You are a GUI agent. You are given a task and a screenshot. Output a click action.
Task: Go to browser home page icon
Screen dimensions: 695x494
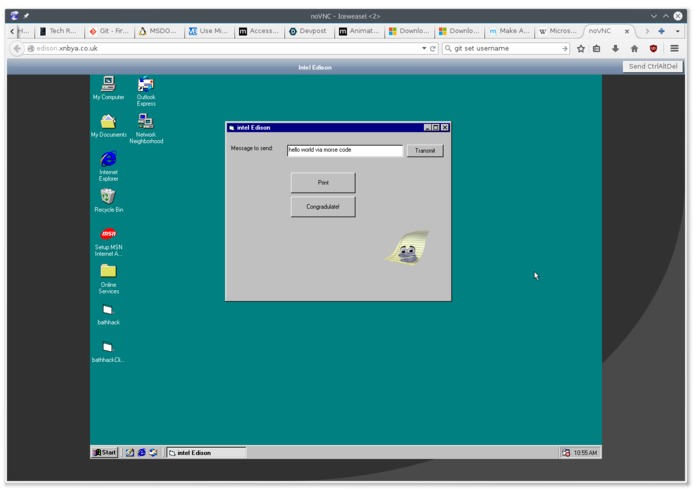[634, 49]
